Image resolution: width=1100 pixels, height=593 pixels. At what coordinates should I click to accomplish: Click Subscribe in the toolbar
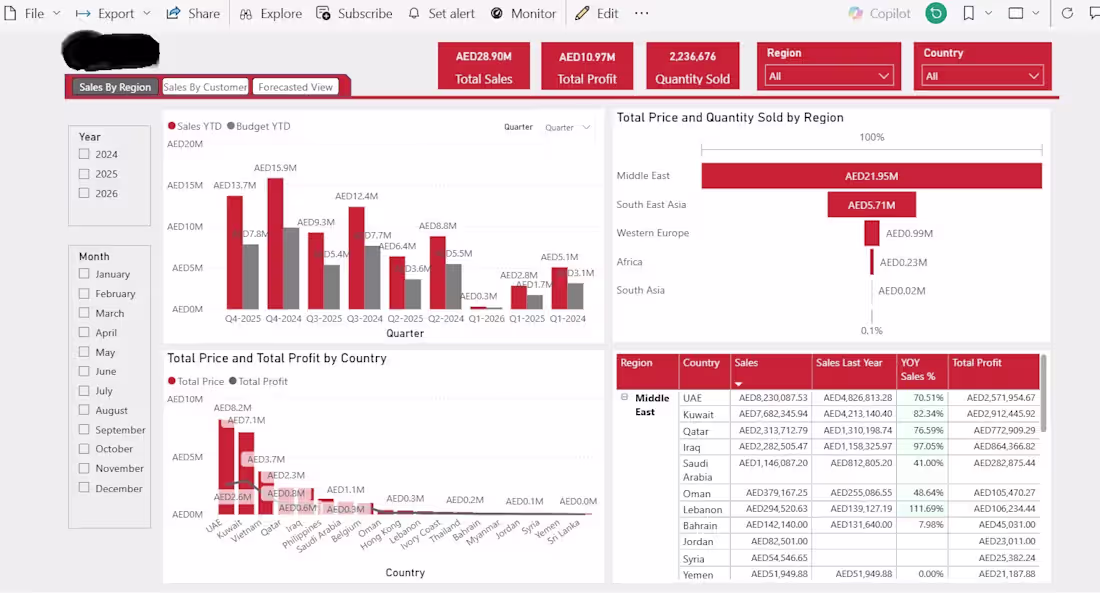pyautogui.click(x=354, y=13)
